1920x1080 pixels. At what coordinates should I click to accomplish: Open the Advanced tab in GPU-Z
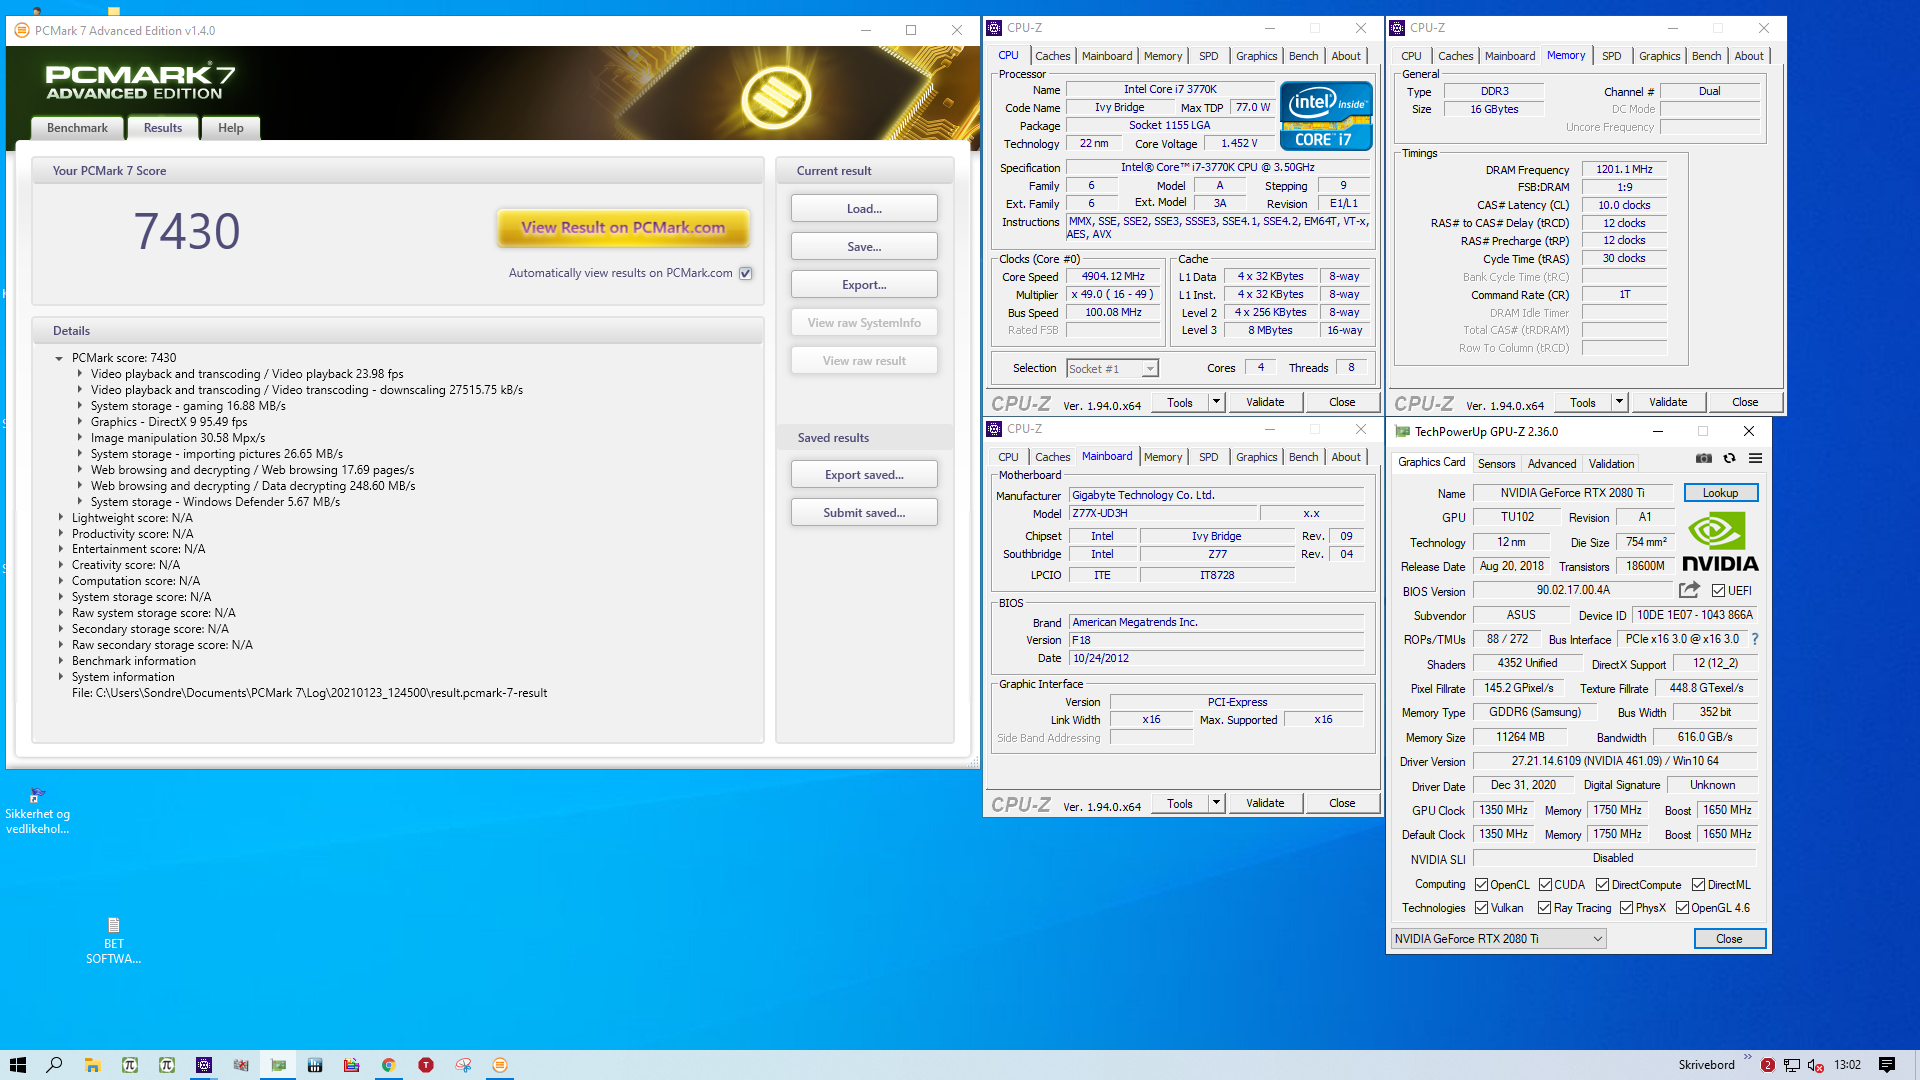[1552, 463]
